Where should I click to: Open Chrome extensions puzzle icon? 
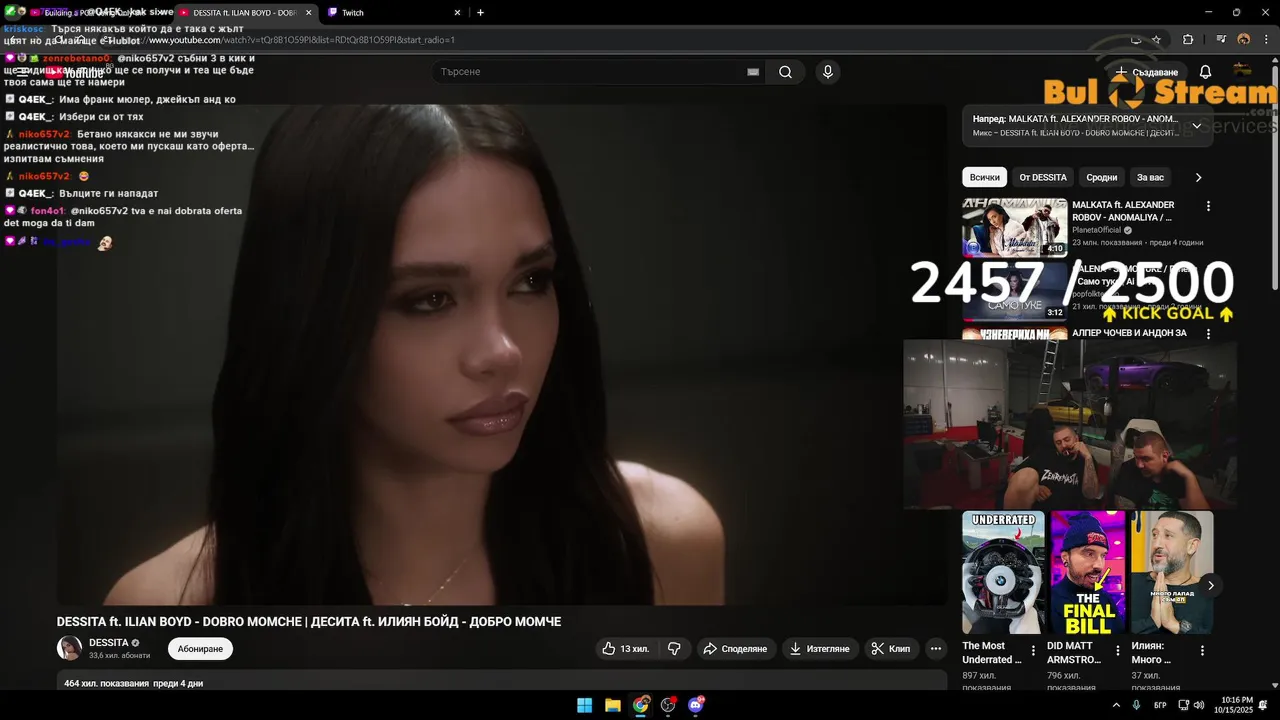1188,40
